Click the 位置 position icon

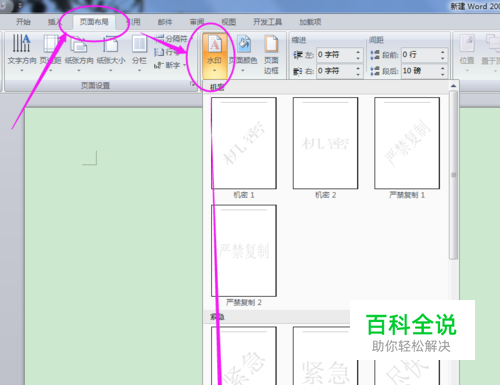click(467, 43)
